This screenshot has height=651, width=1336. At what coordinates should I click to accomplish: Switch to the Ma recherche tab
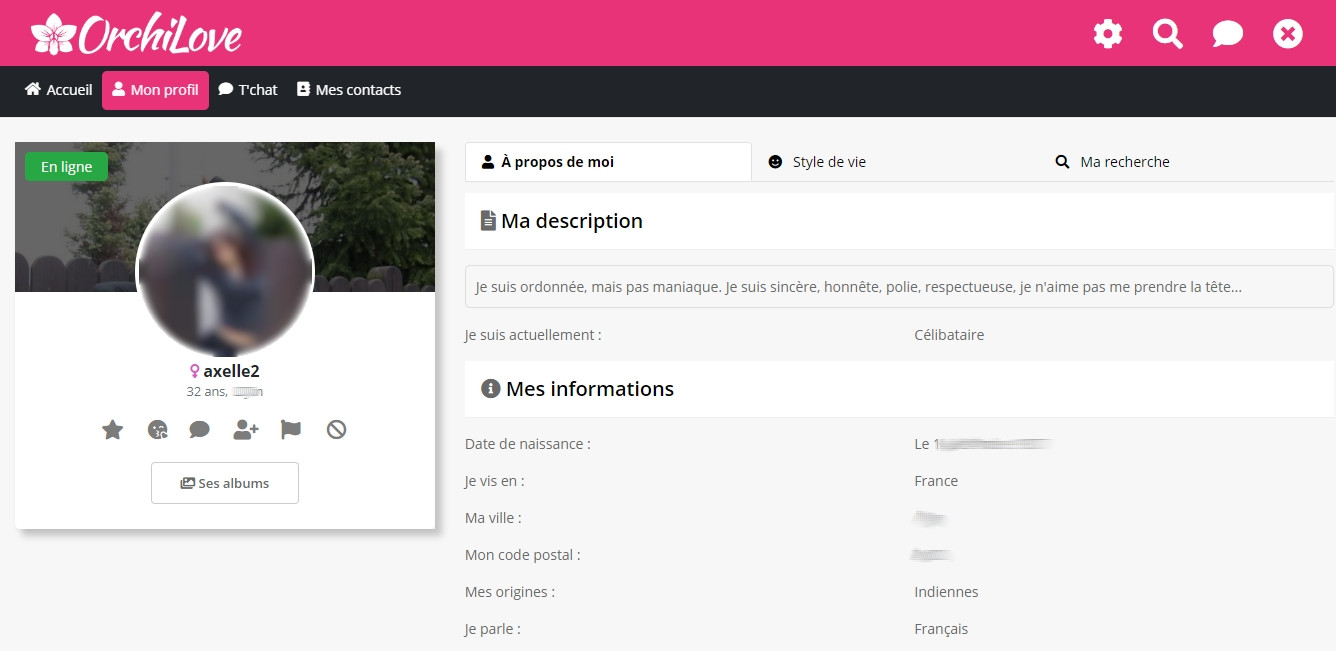tap(1112, 162)
